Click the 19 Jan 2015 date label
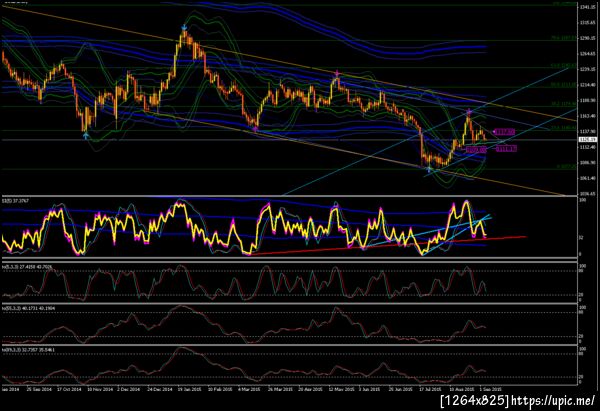Screen dimensions: 600x411 (x=189, y=389)
